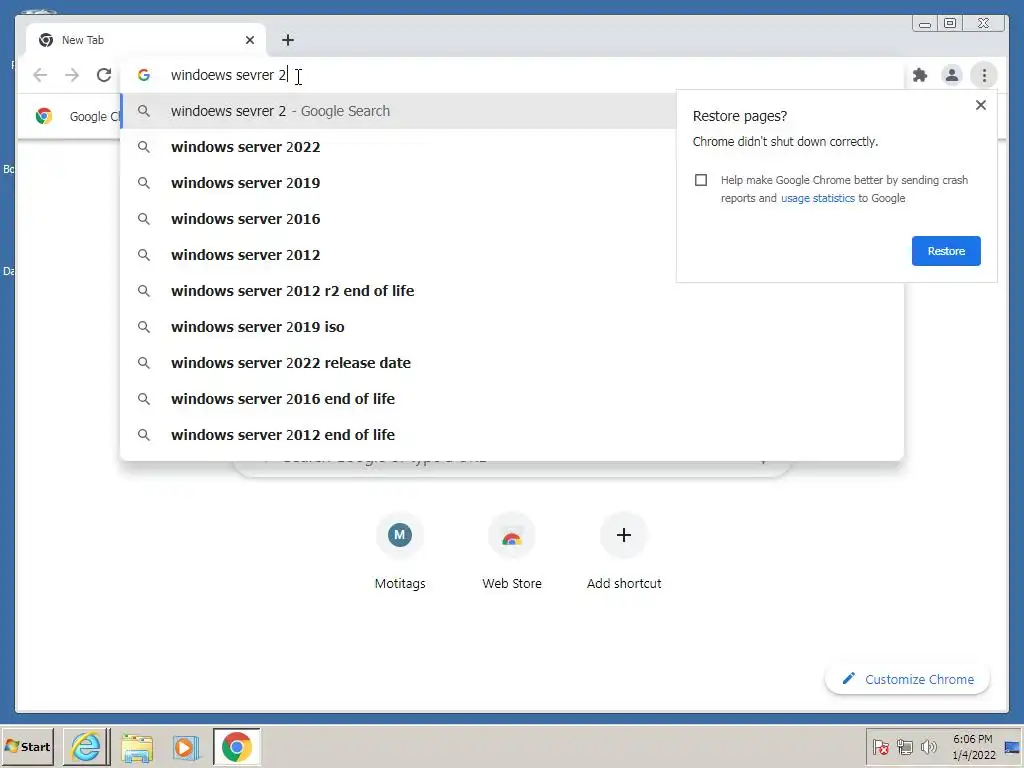1024x768 pixels.
Task: Choose 'windows server 2019' suggestion
Action: point(398,183)
